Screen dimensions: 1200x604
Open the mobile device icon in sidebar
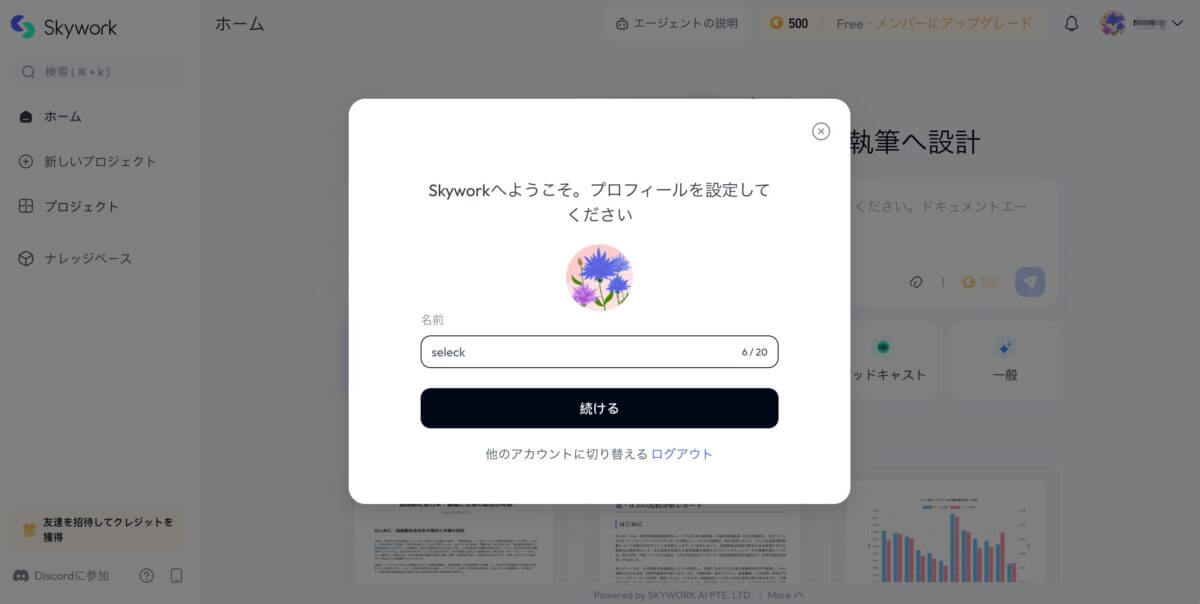(x=177, y=576)
